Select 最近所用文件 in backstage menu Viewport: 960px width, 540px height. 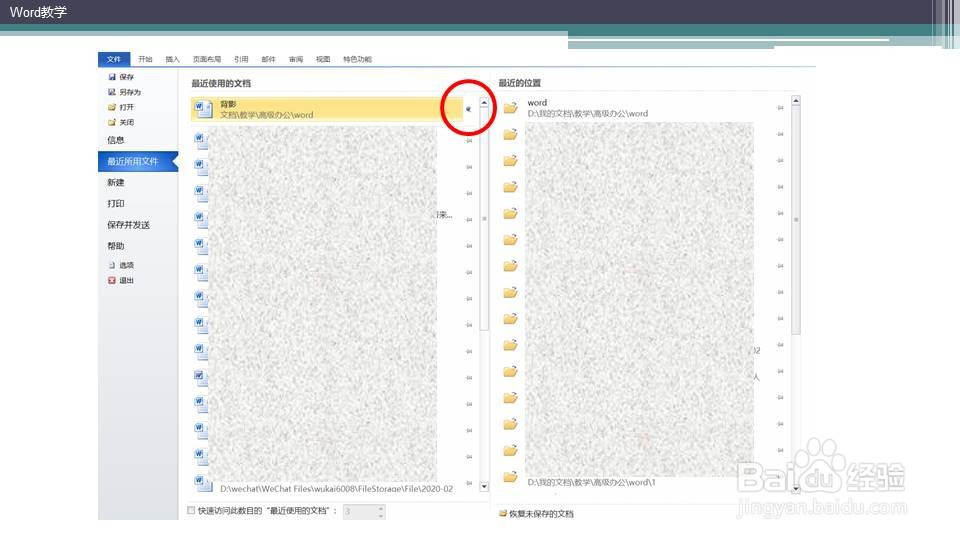coord(138,162)
